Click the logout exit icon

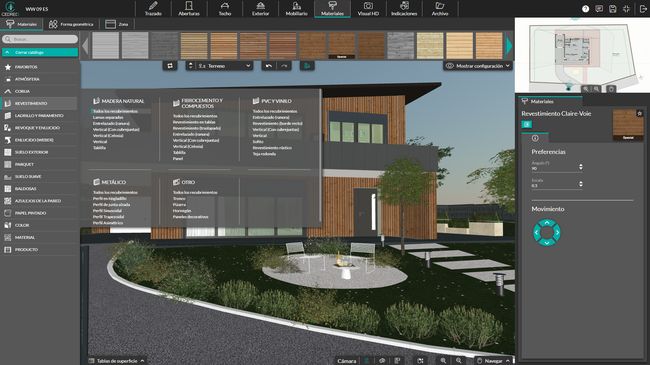click(x=643, y=9)
